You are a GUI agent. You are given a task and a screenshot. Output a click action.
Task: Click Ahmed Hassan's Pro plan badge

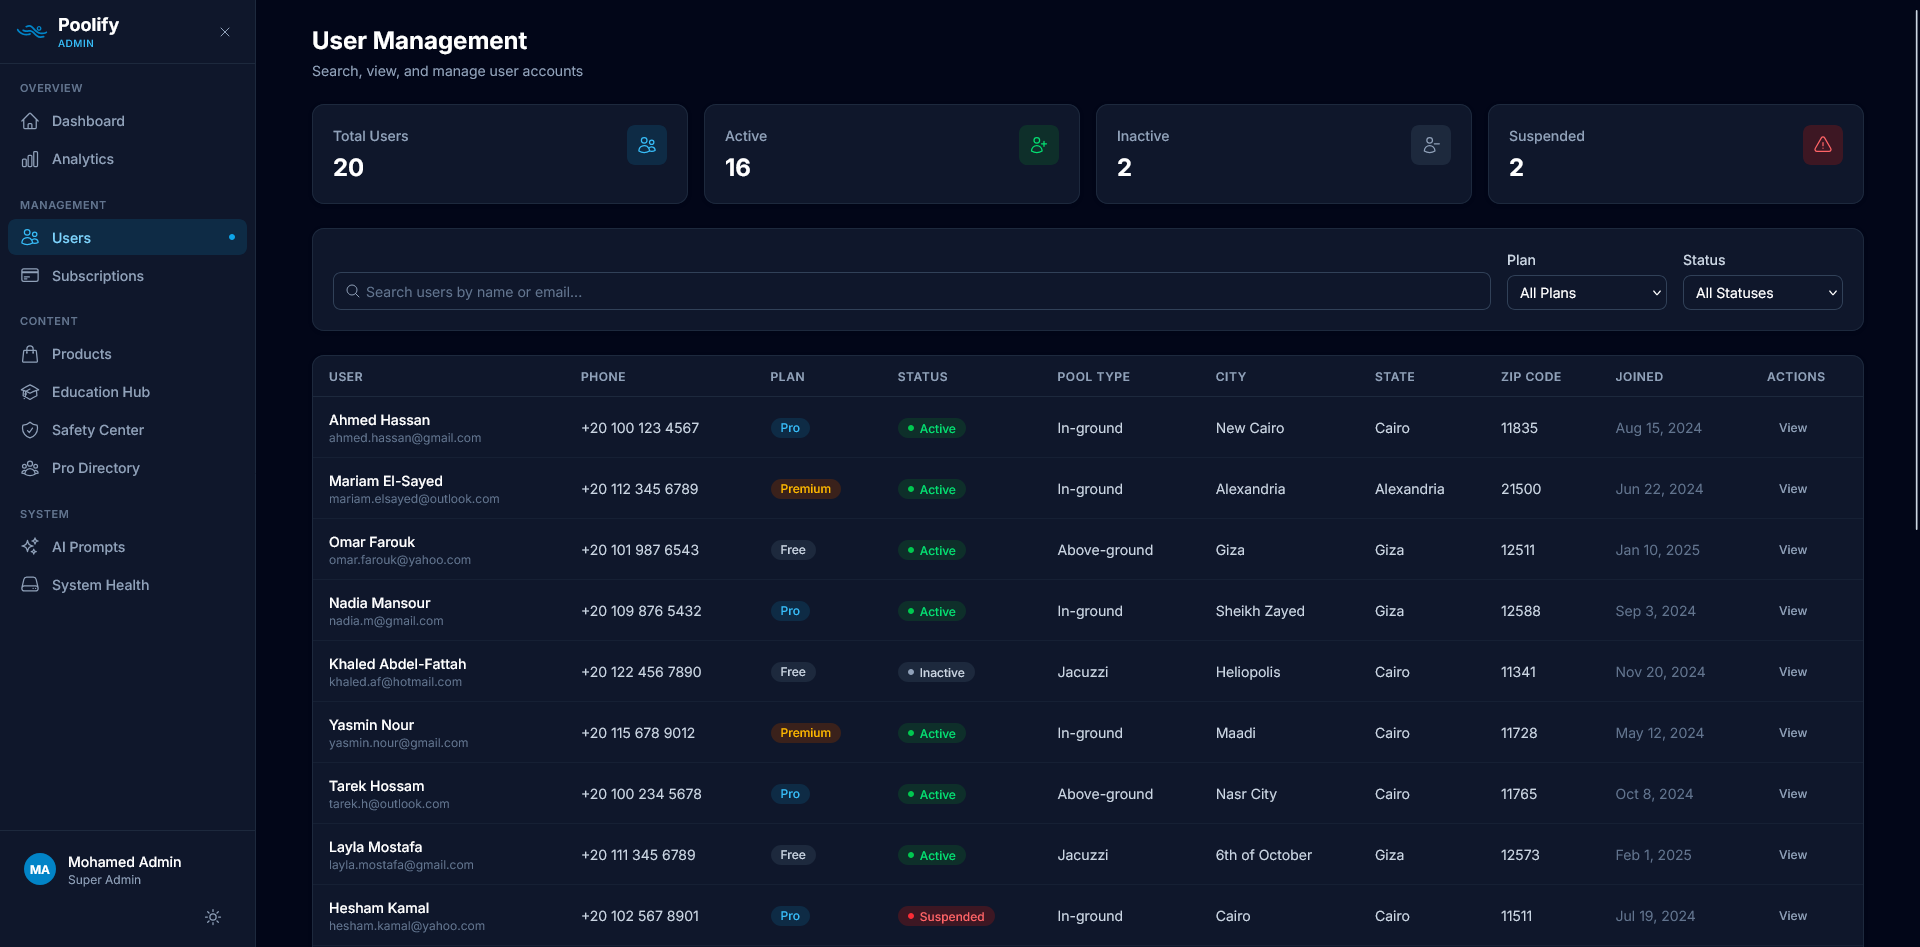(x=790, y=428)
